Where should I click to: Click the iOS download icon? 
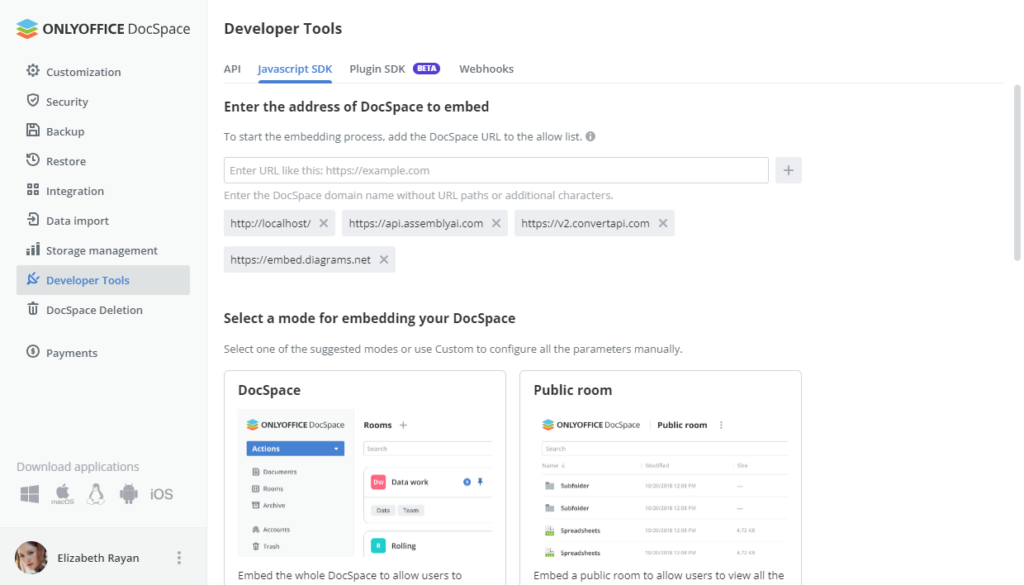click(x=162, y=493)
